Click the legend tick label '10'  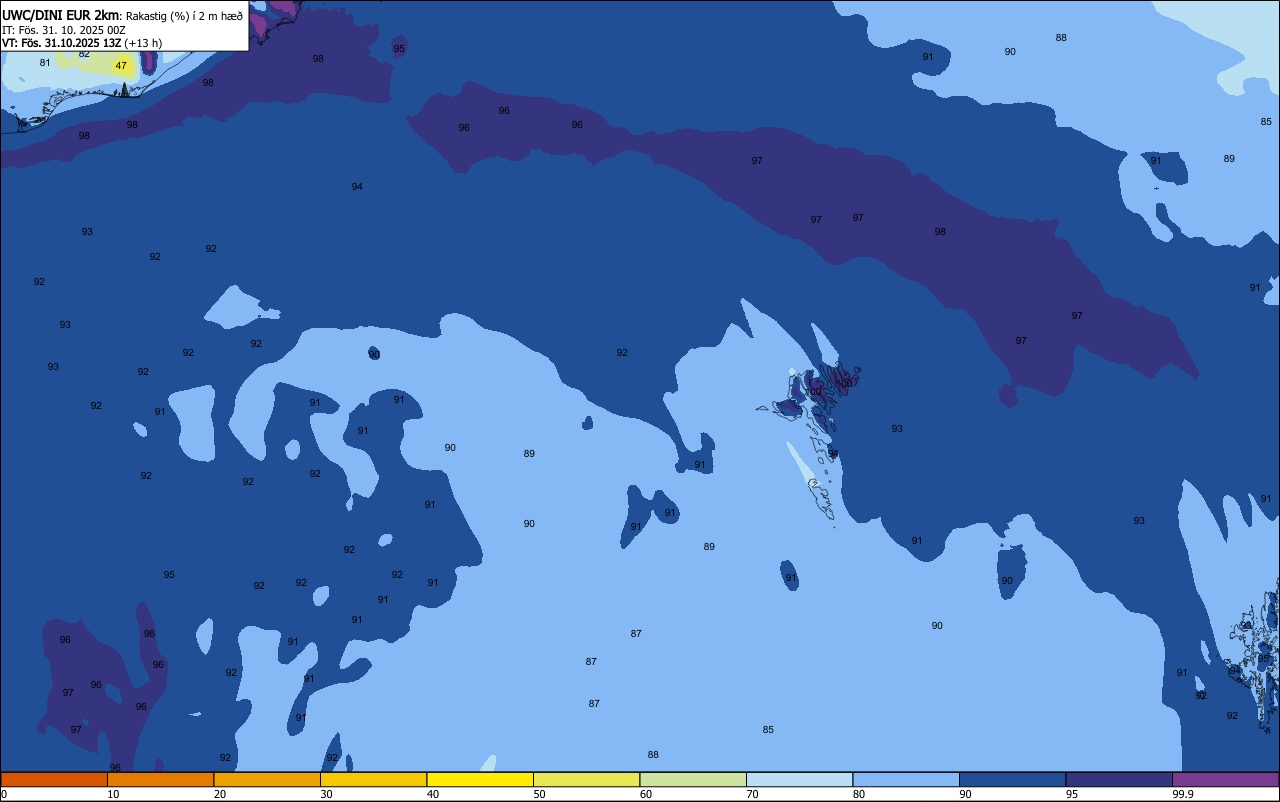click(113, 794)
